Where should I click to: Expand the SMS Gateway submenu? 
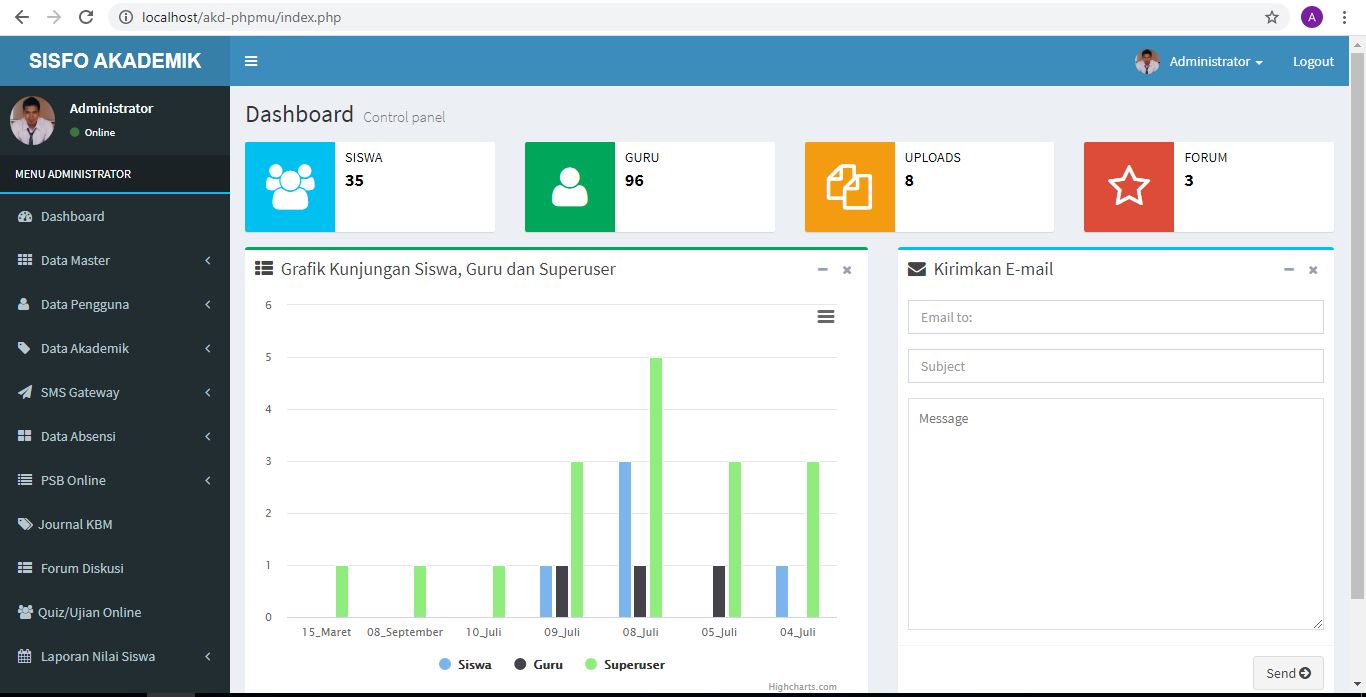115,392
